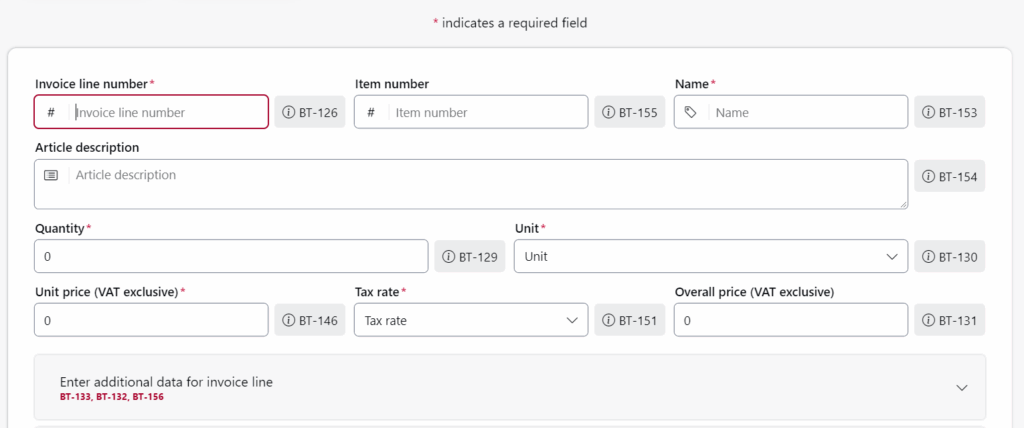Click into the Quantity field
The width and height of the screenshot is (1024, 428).
231,256
